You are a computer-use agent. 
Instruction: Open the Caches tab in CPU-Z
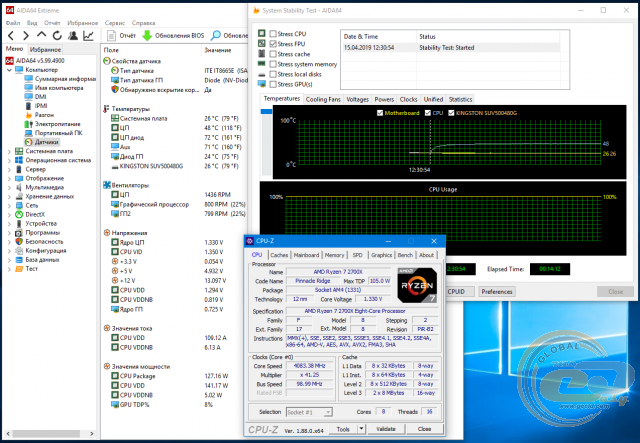279,255
